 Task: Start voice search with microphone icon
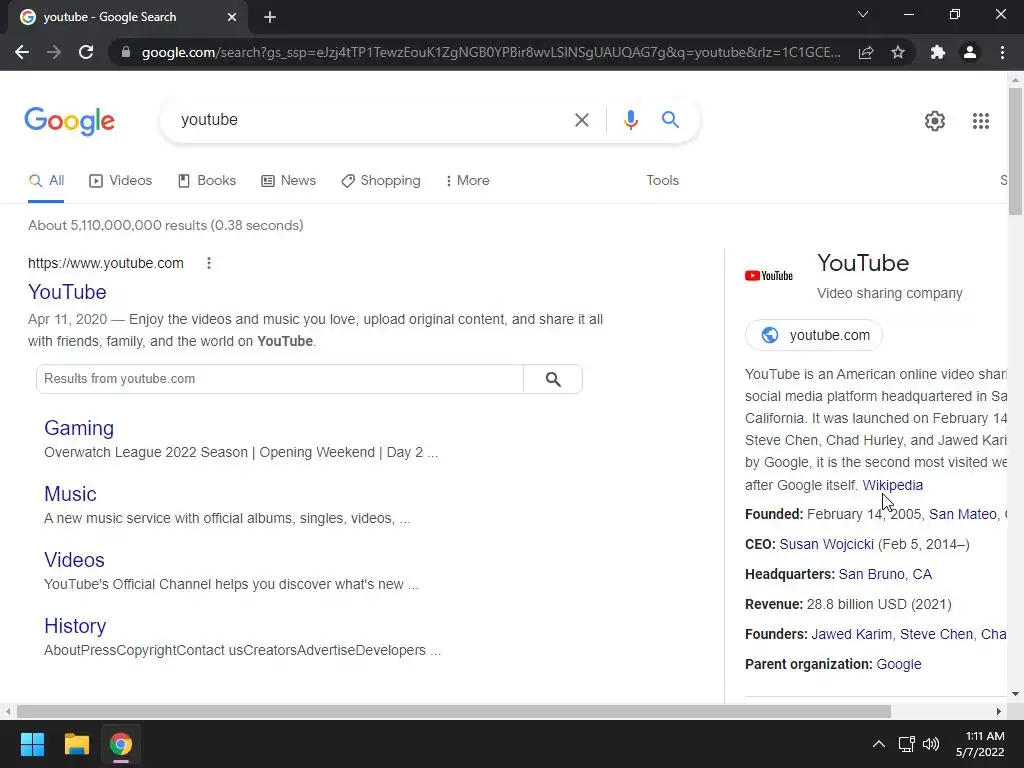pos(630,120)
